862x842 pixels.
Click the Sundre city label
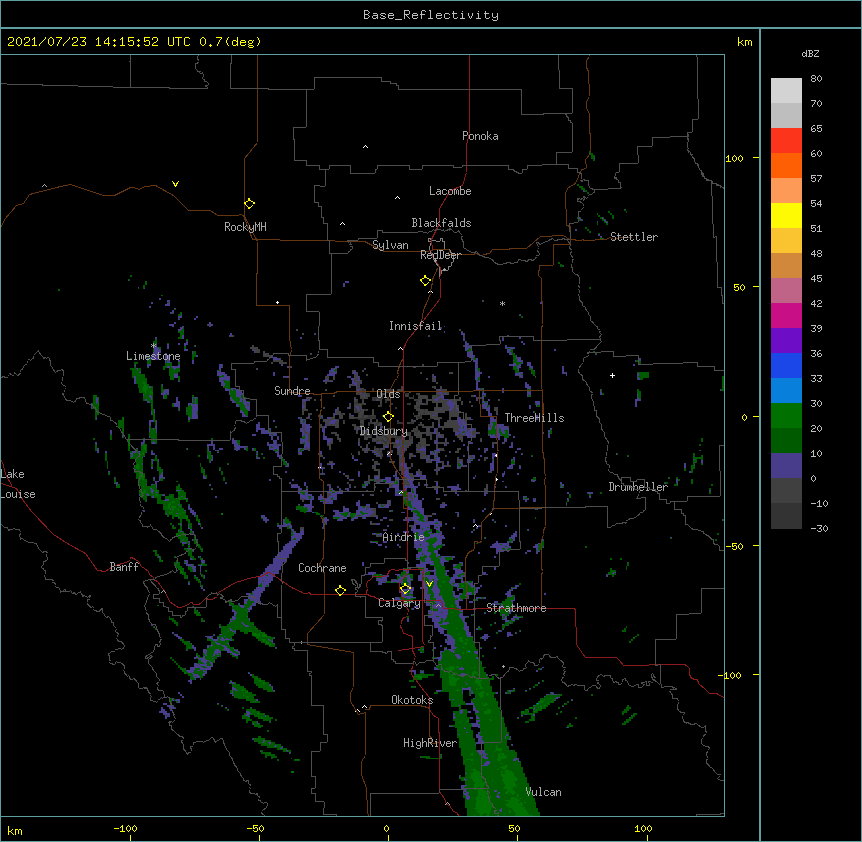click(292, 391)
